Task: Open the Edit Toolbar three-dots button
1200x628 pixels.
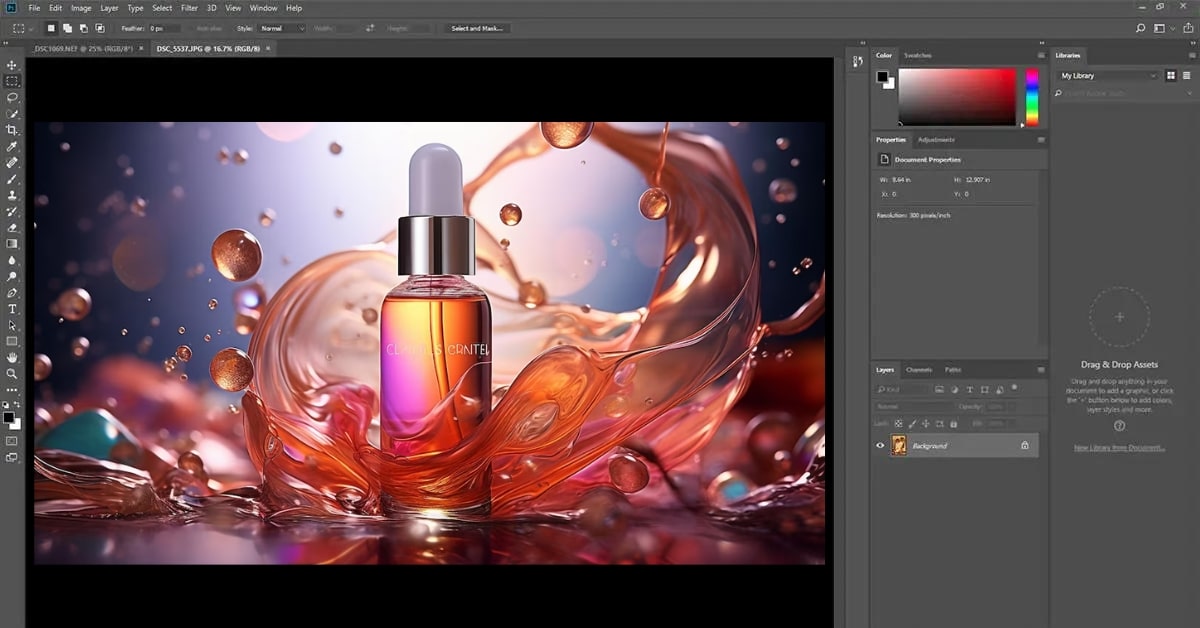Action: tap(12, 390)
